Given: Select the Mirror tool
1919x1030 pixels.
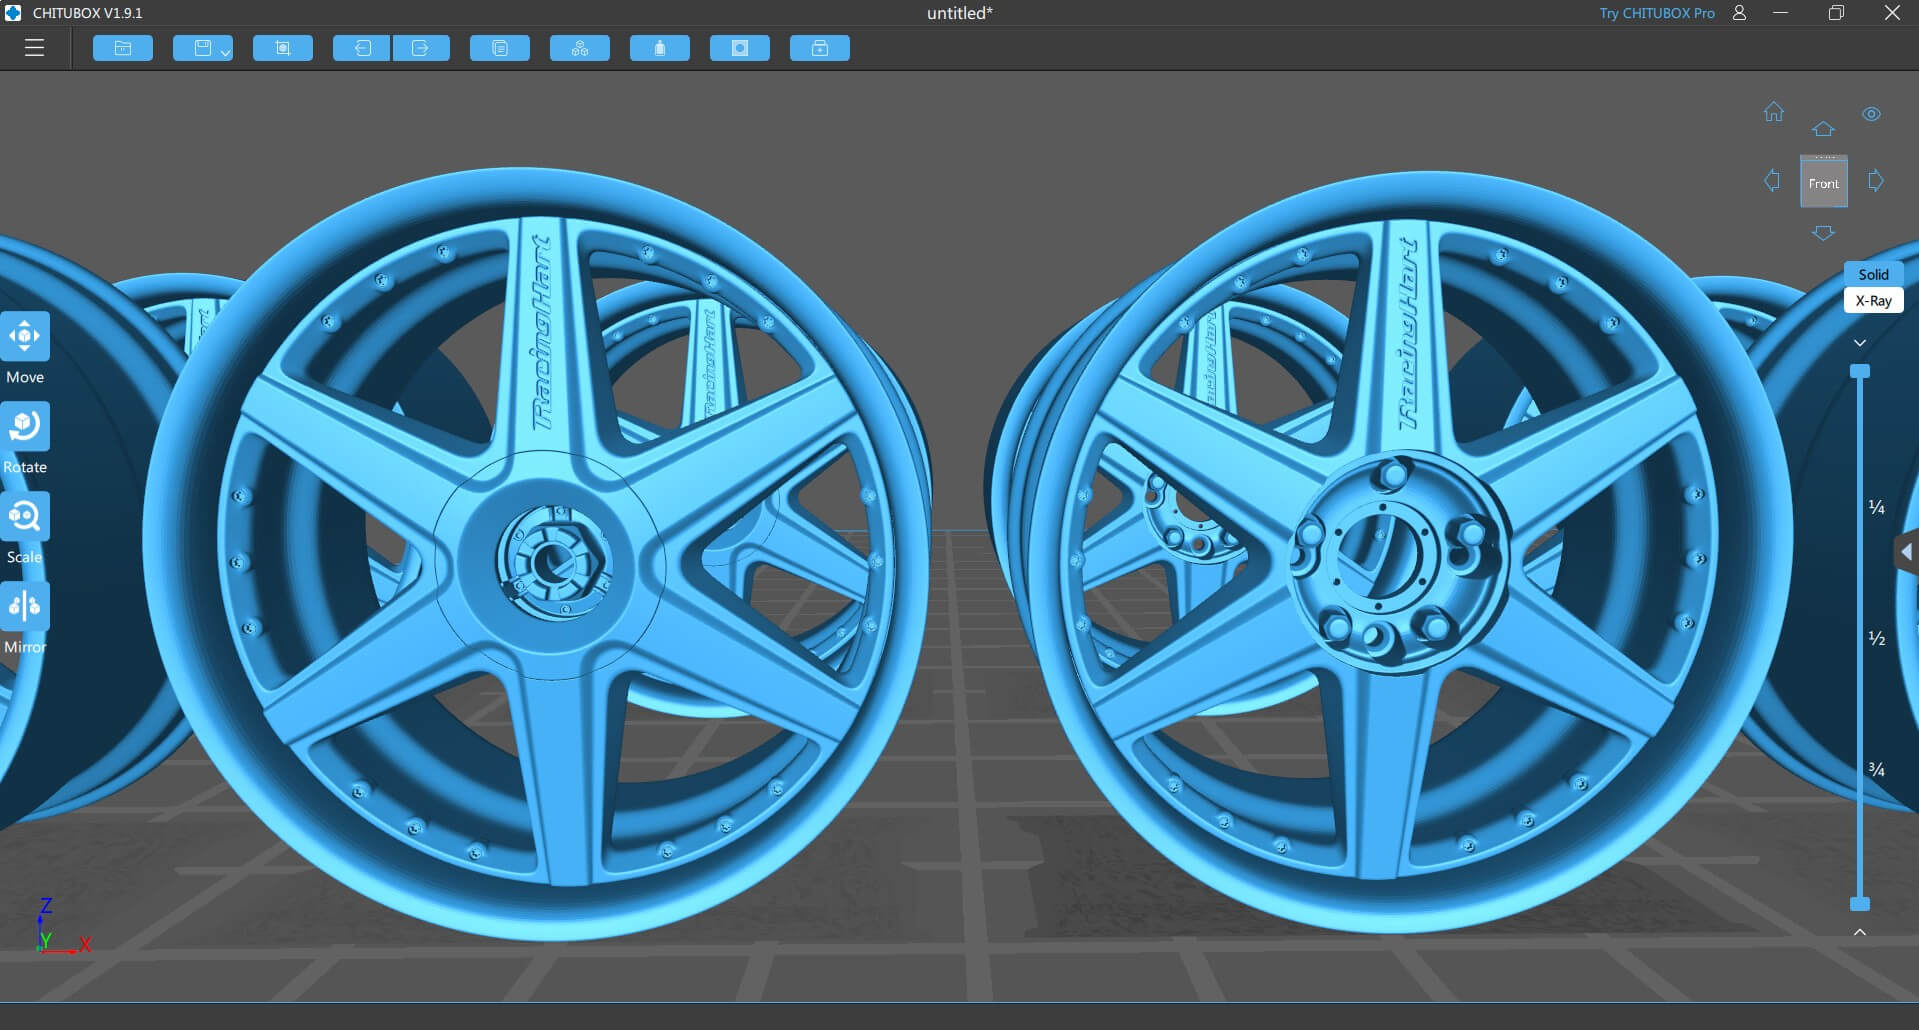Looking at the screenshot, I should 25,608.
